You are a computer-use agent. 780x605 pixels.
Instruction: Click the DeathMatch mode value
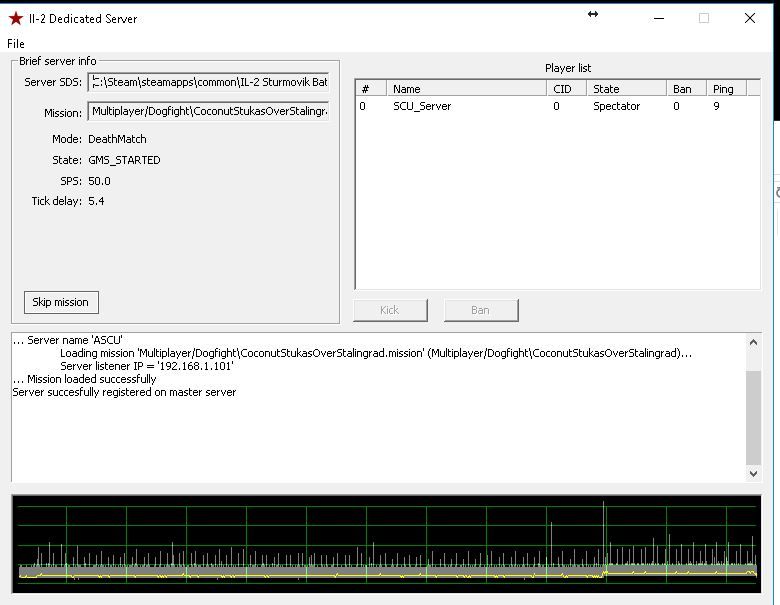117,139
